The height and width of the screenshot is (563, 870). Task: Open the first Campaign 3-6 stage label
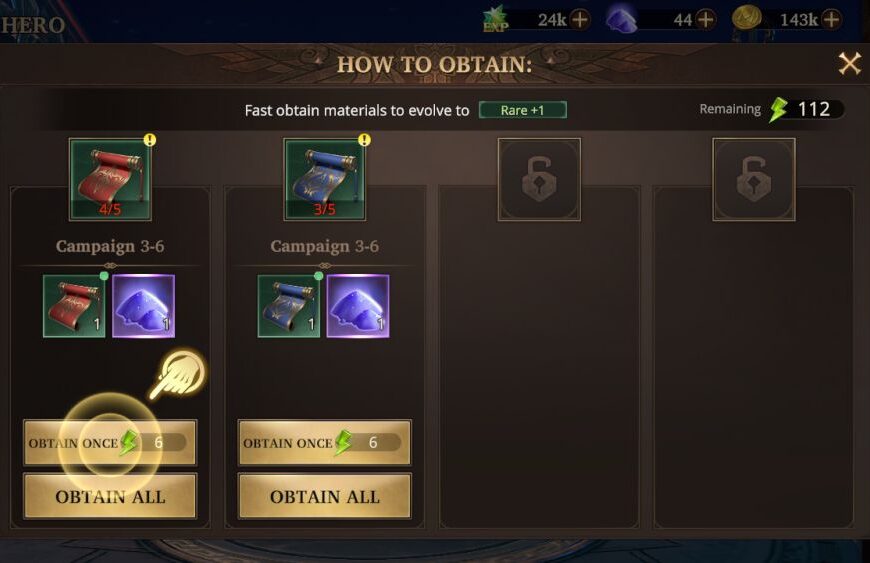[x=110, y=246]
